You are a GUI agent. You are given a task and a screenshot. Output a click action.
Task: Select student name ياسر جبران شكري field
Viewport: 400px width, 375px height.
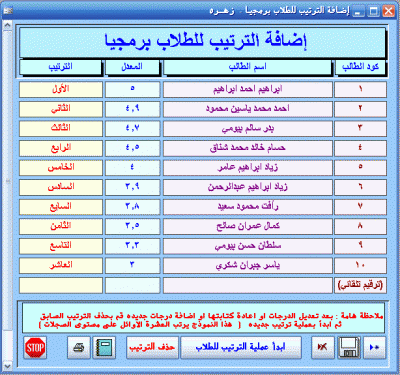pyautogui.click(x=248, y=266)
